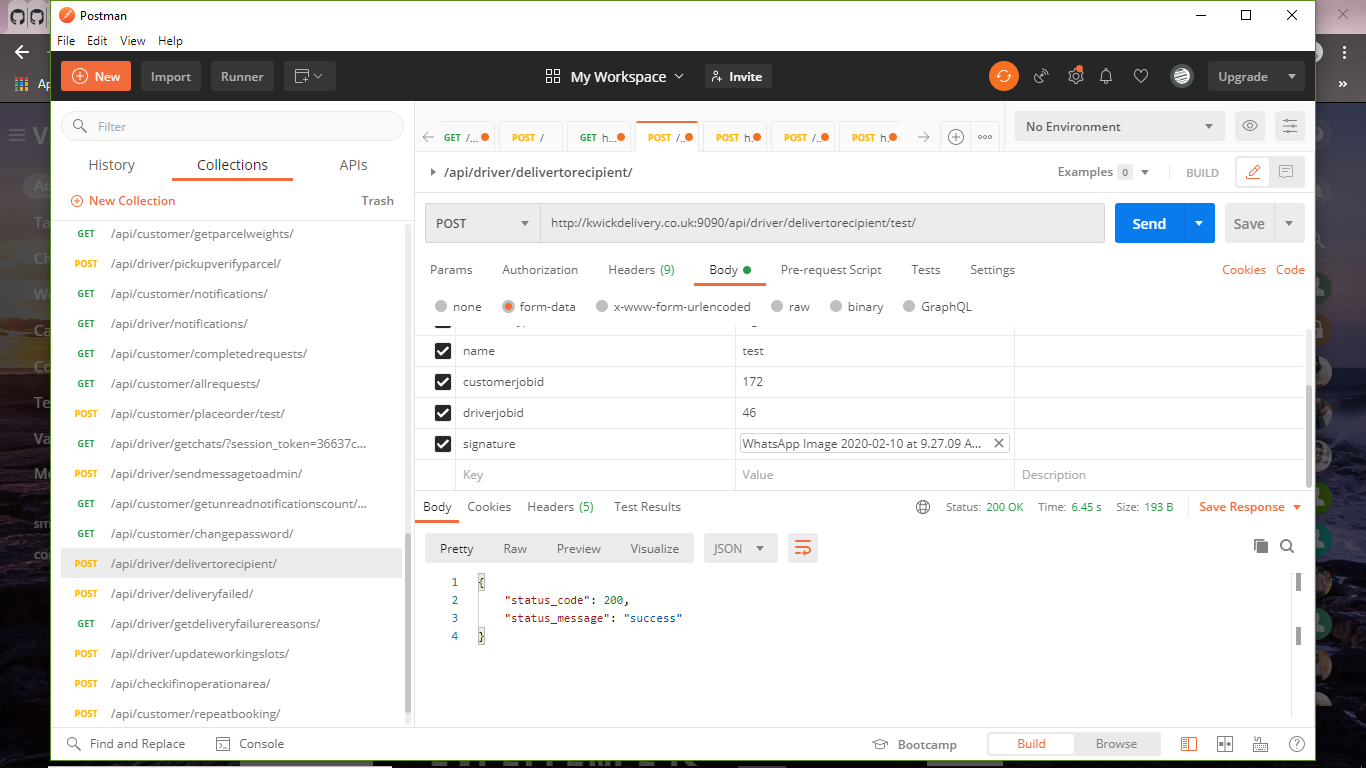This screenshot has width=1366, height=768.
Task: Switch to the History sidebar tab
Action: (x=111, y=165)
